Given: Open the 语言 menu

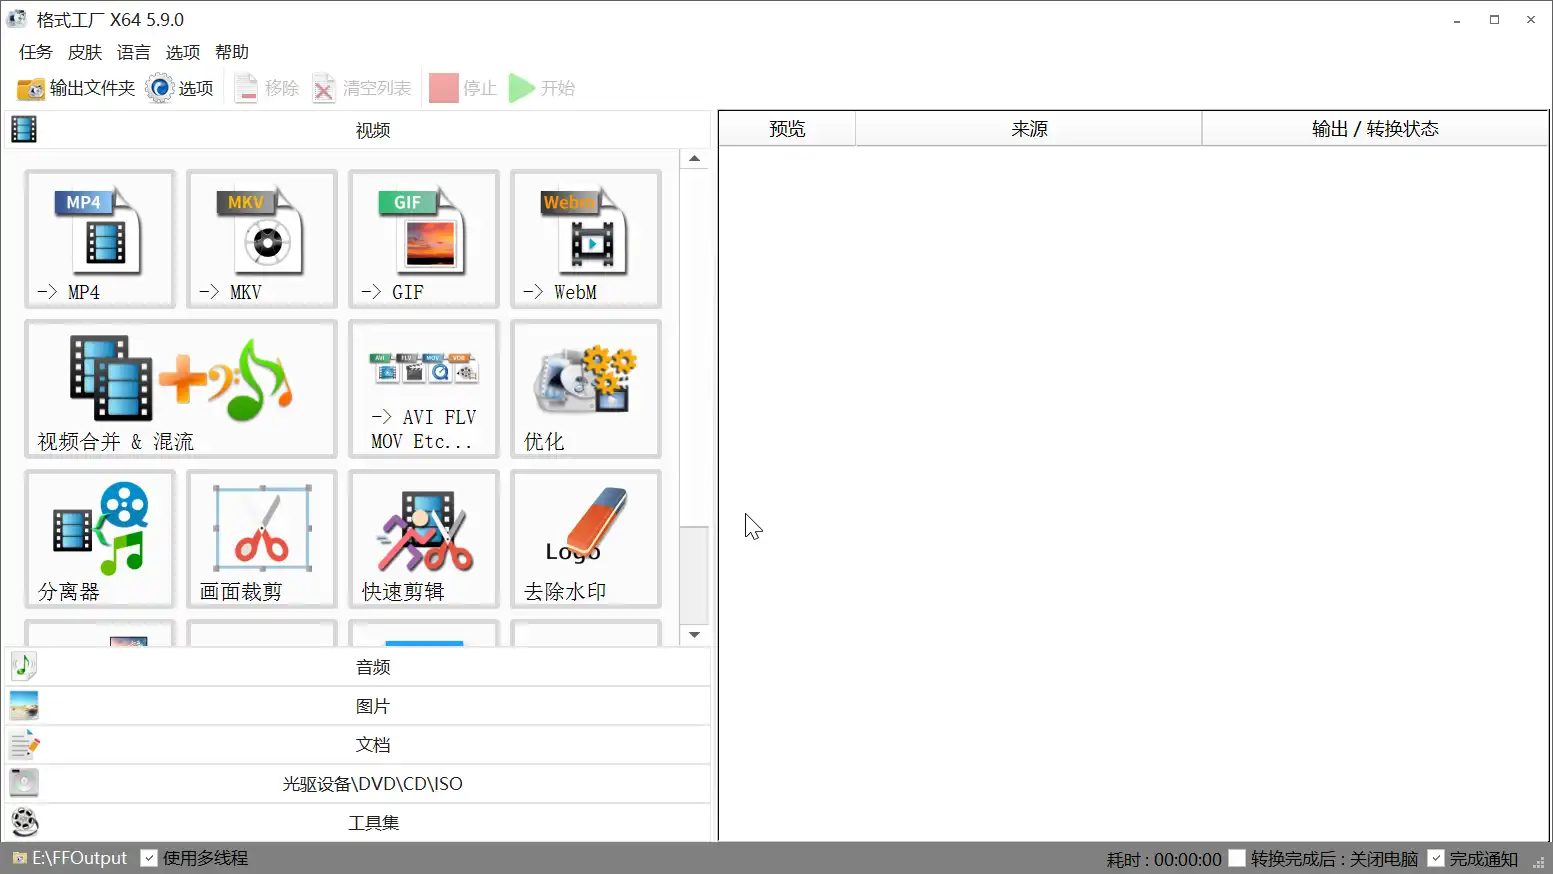Looking at the screenshot, I should 134,52.
